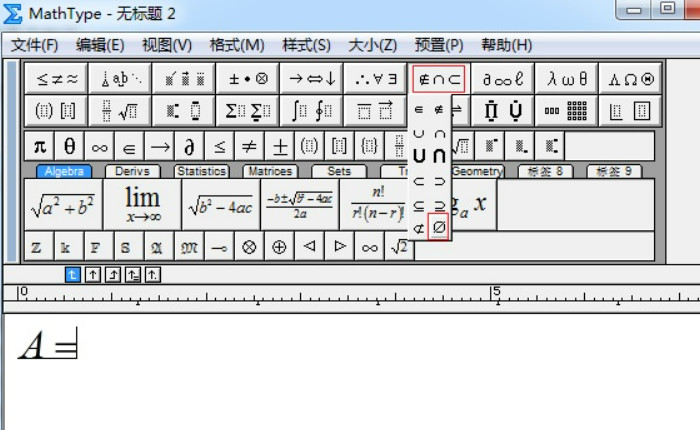Image resolution: width=700 pixels, height=430 pixels.
Task: Open the matrix templates palette
Action: [x=567, y=110]
